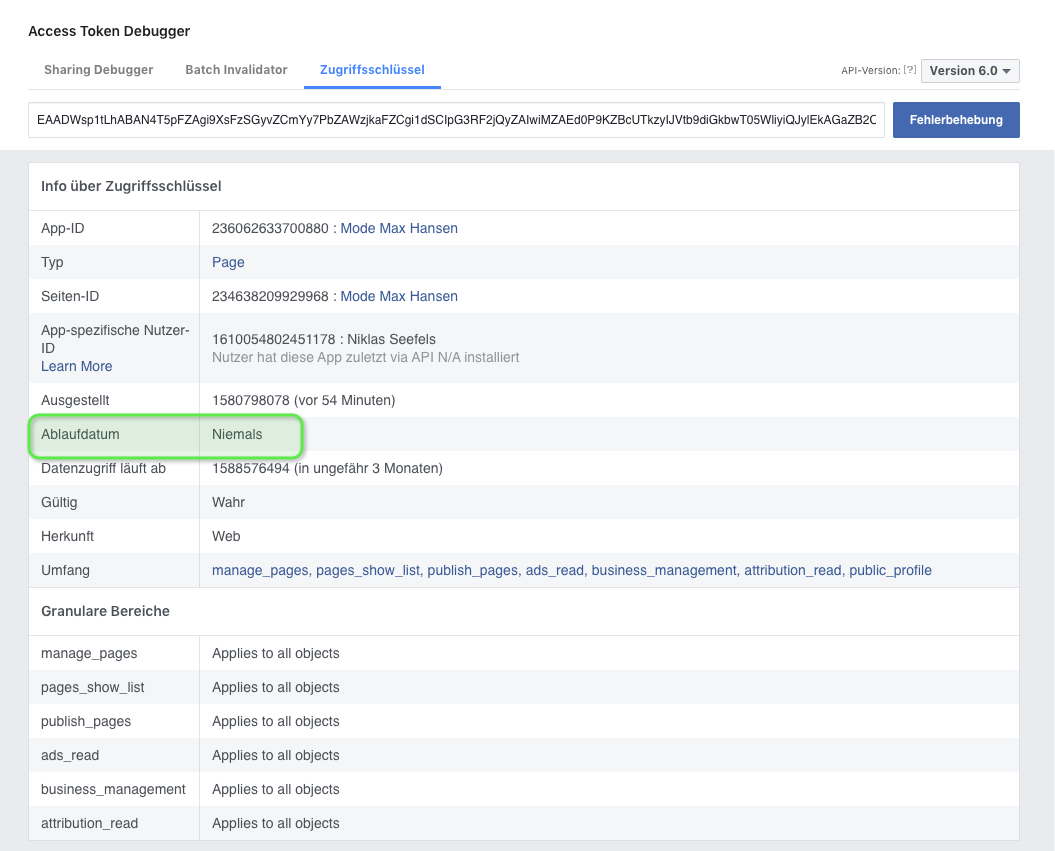Open the API Version 6.0 dropdown
The image size is (1055, 851).
pyautogui.click(x=969, y=71)
